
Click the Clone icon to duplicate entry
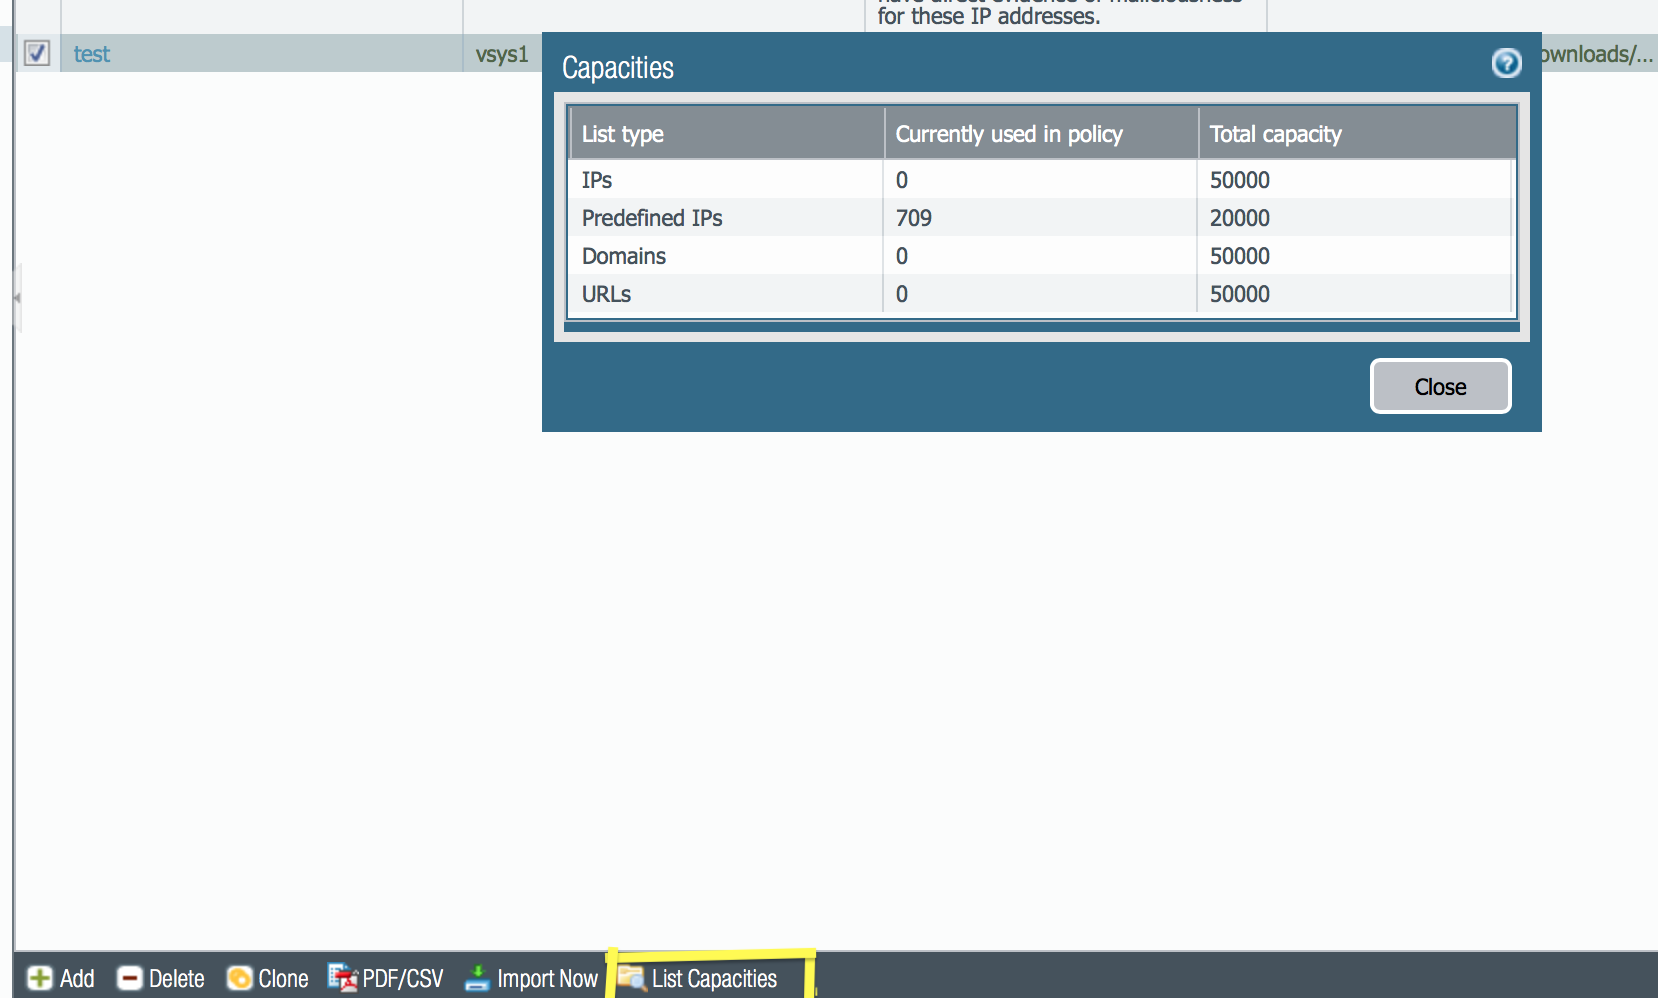point(240,979)
